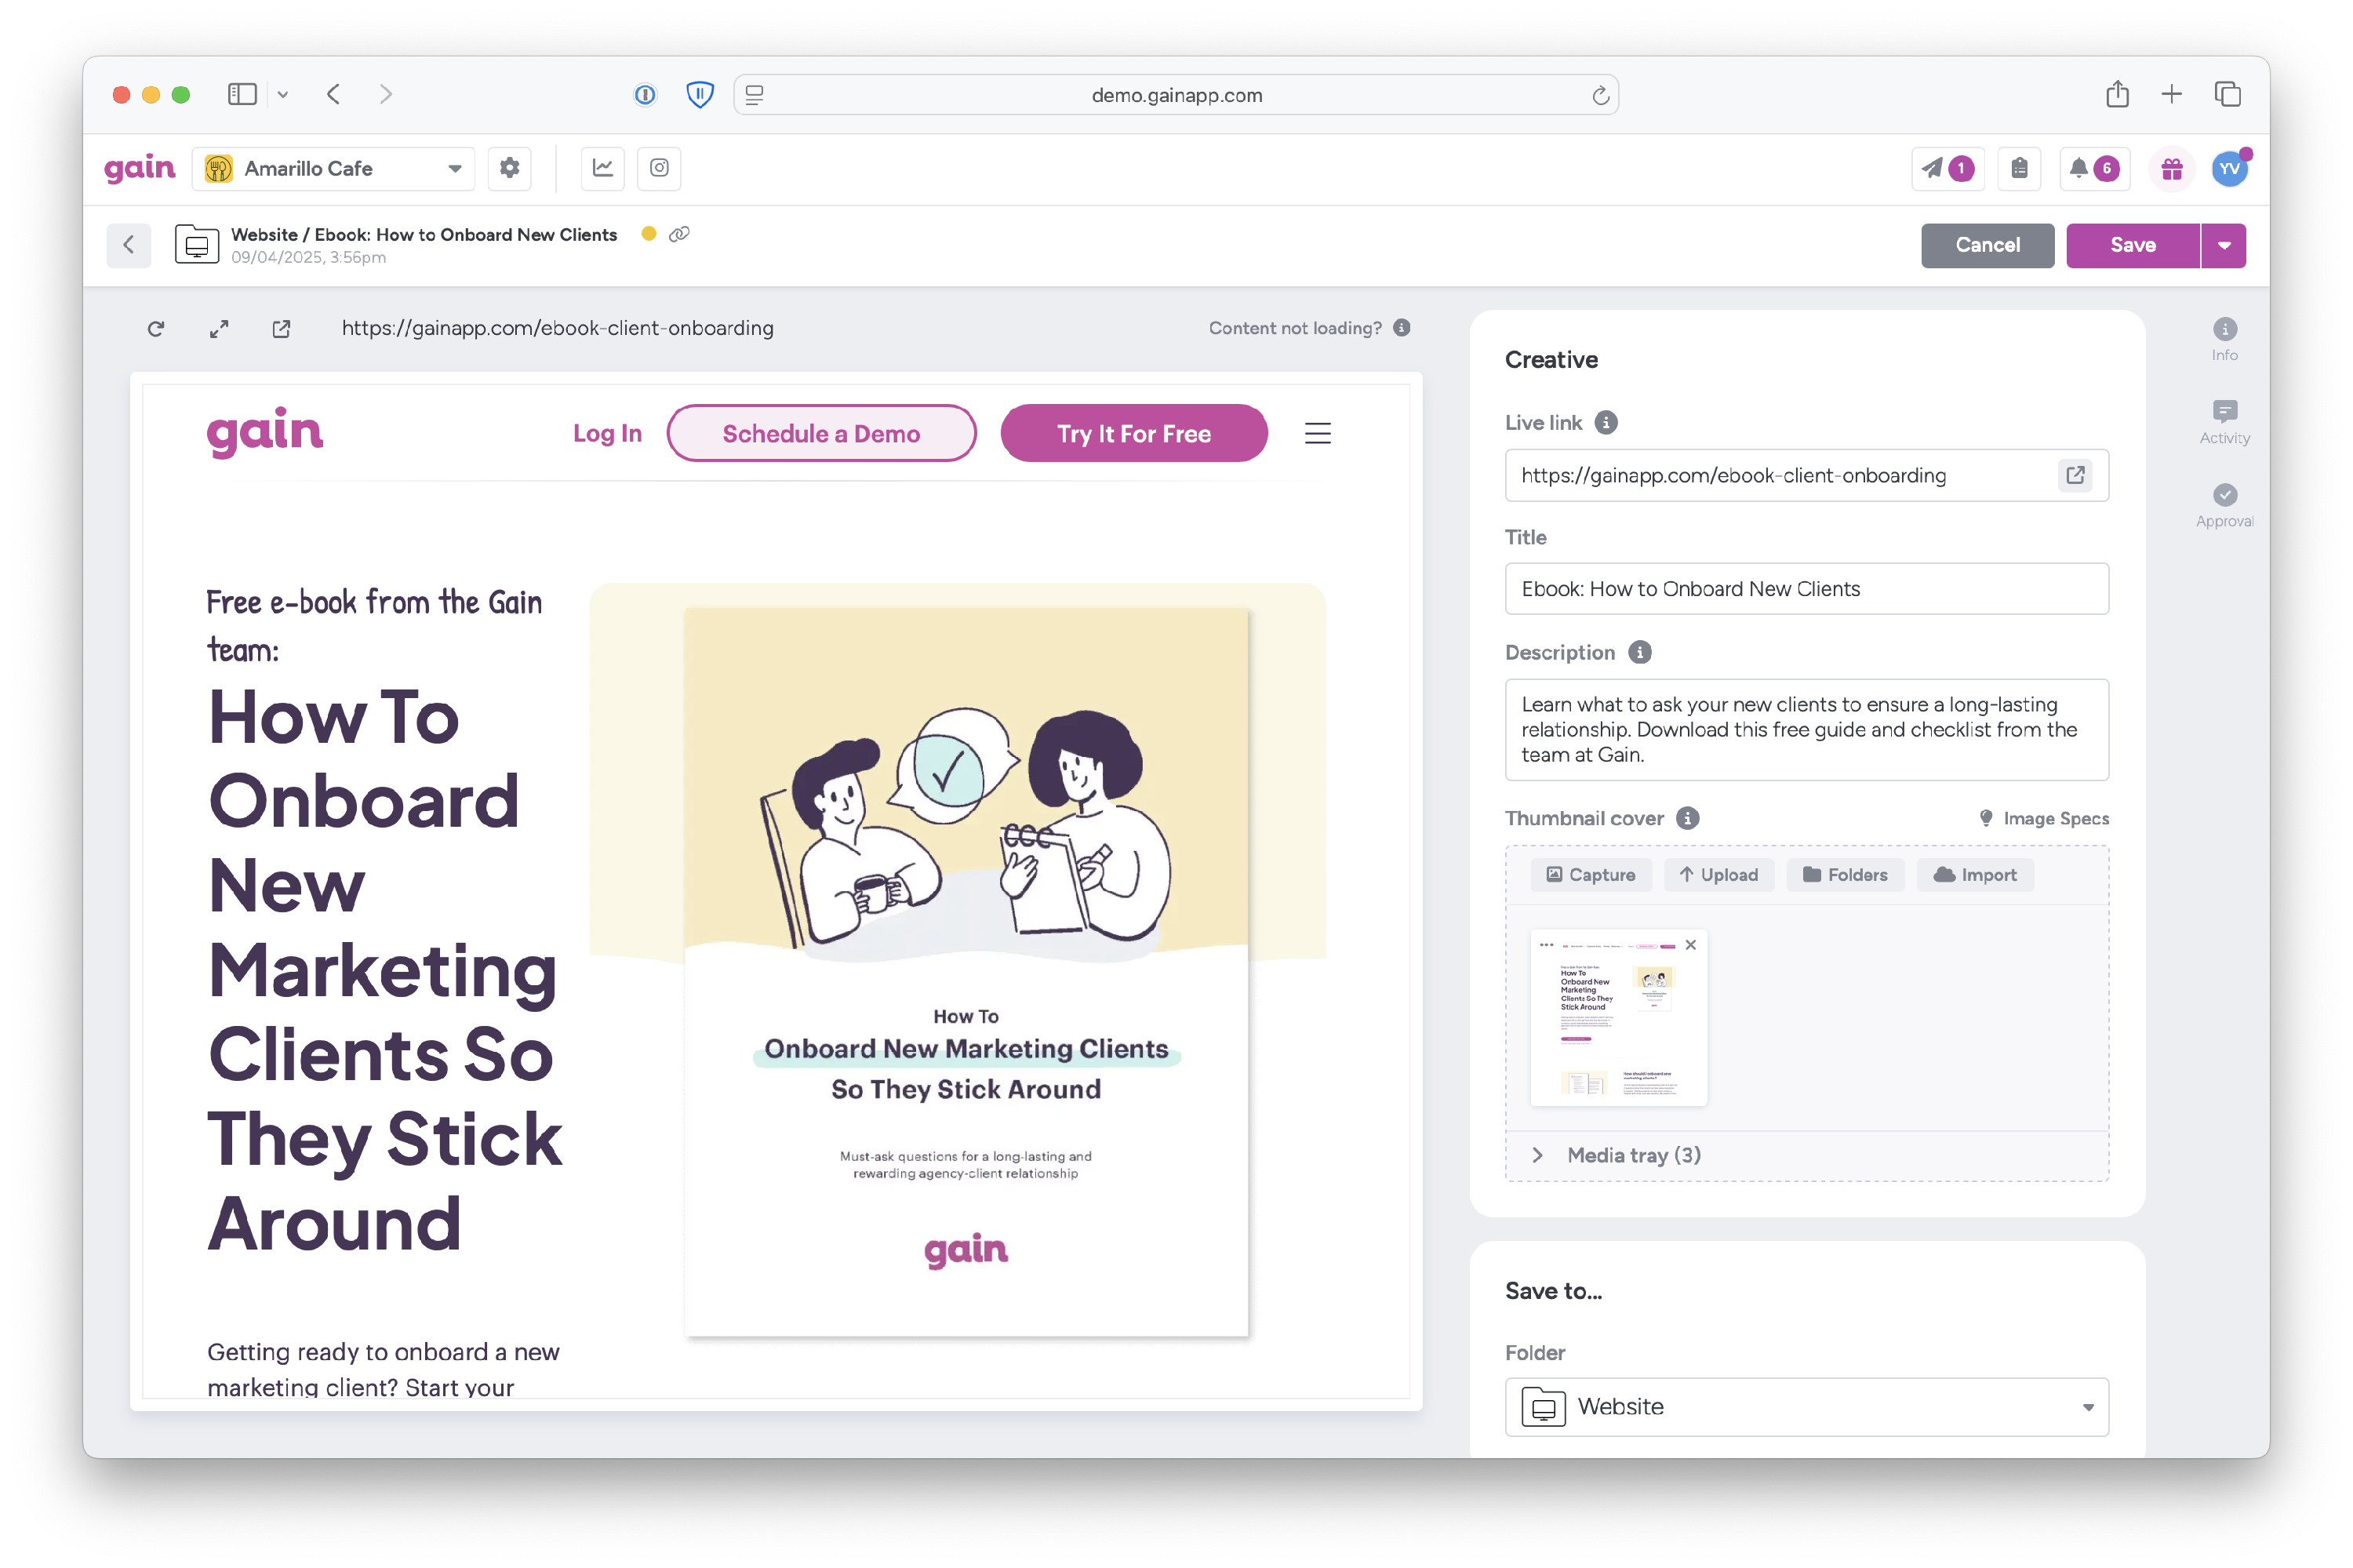2353x1568 pixels.
Task: Open Amarillo Cafe workspace dropdown
Action: point(333,168)
